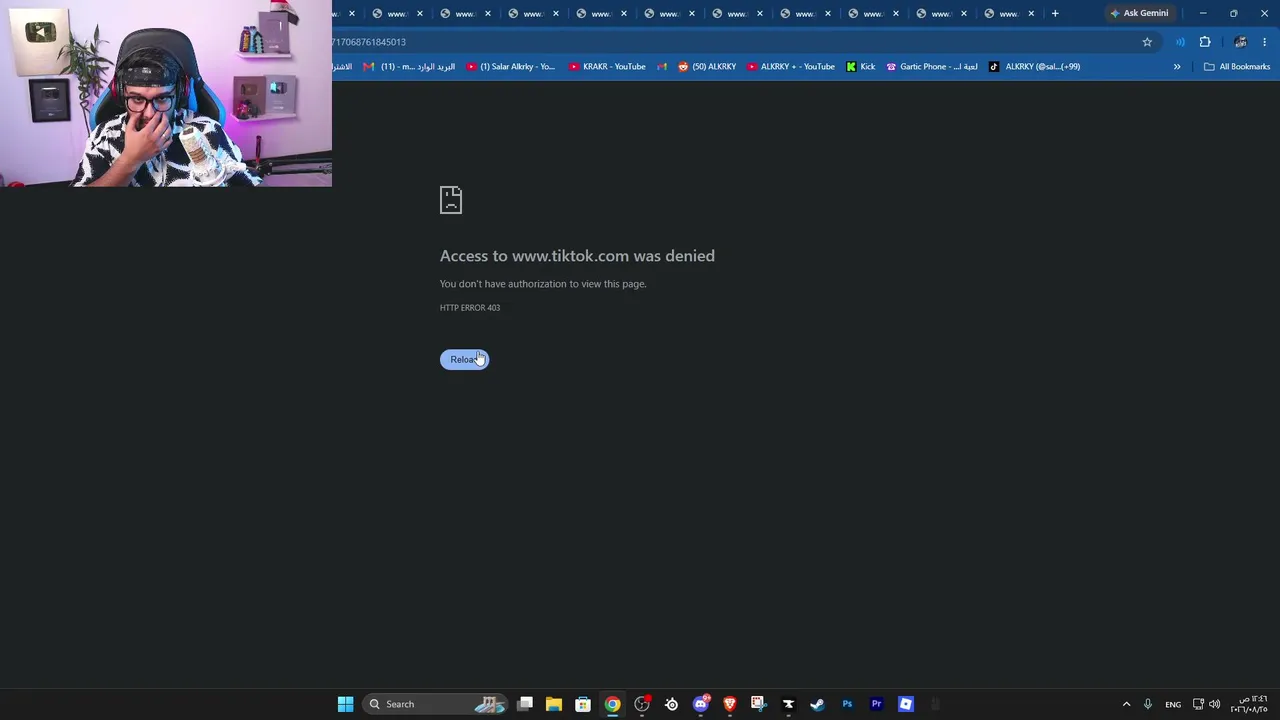Screen dimensions: 1280x720
Task: Open the Extensions puzzle-piece menu
Action: [x=1205, y=42]
